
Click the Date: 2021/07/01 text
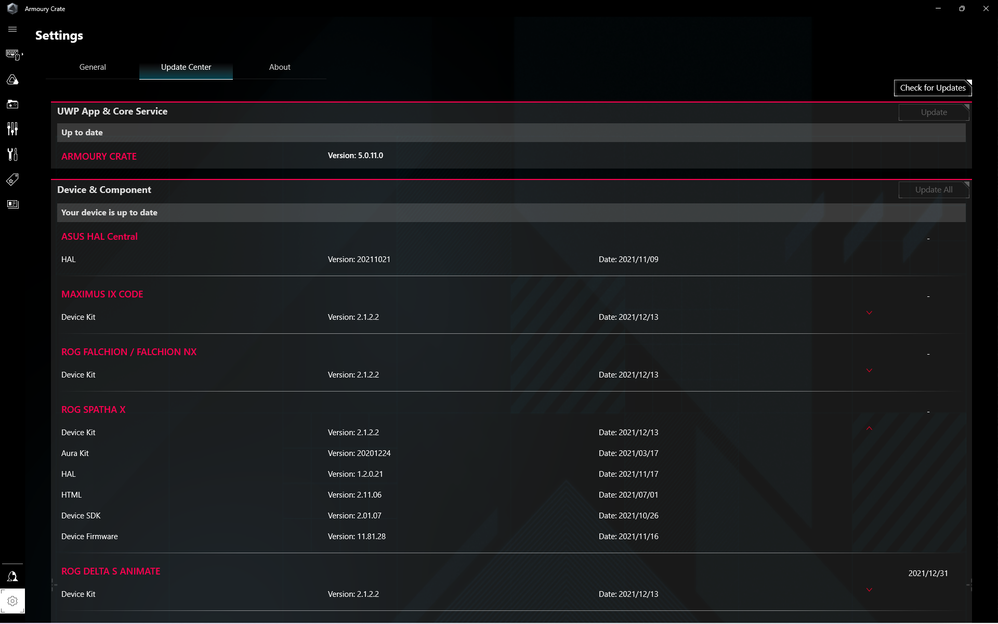628,495
